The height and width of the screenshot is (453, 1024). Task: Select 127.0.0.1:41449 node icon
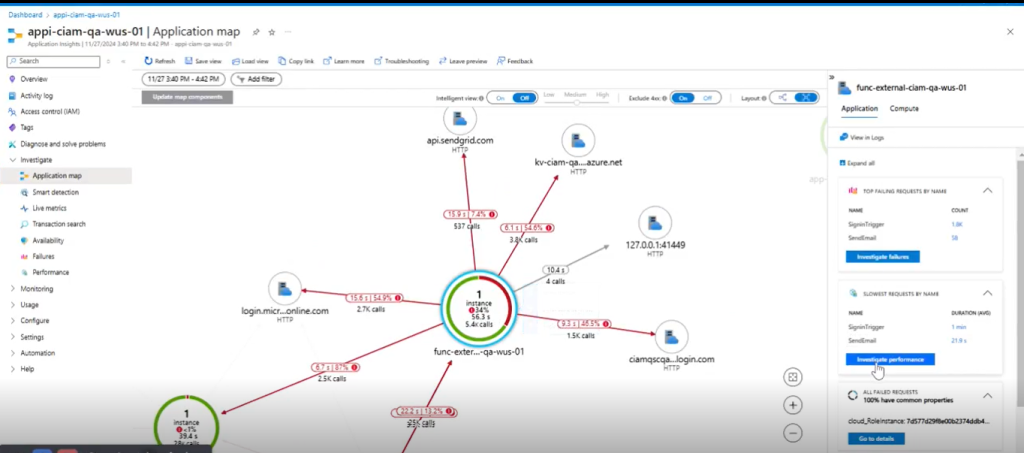pyautogui.click(x=655, y=223)
